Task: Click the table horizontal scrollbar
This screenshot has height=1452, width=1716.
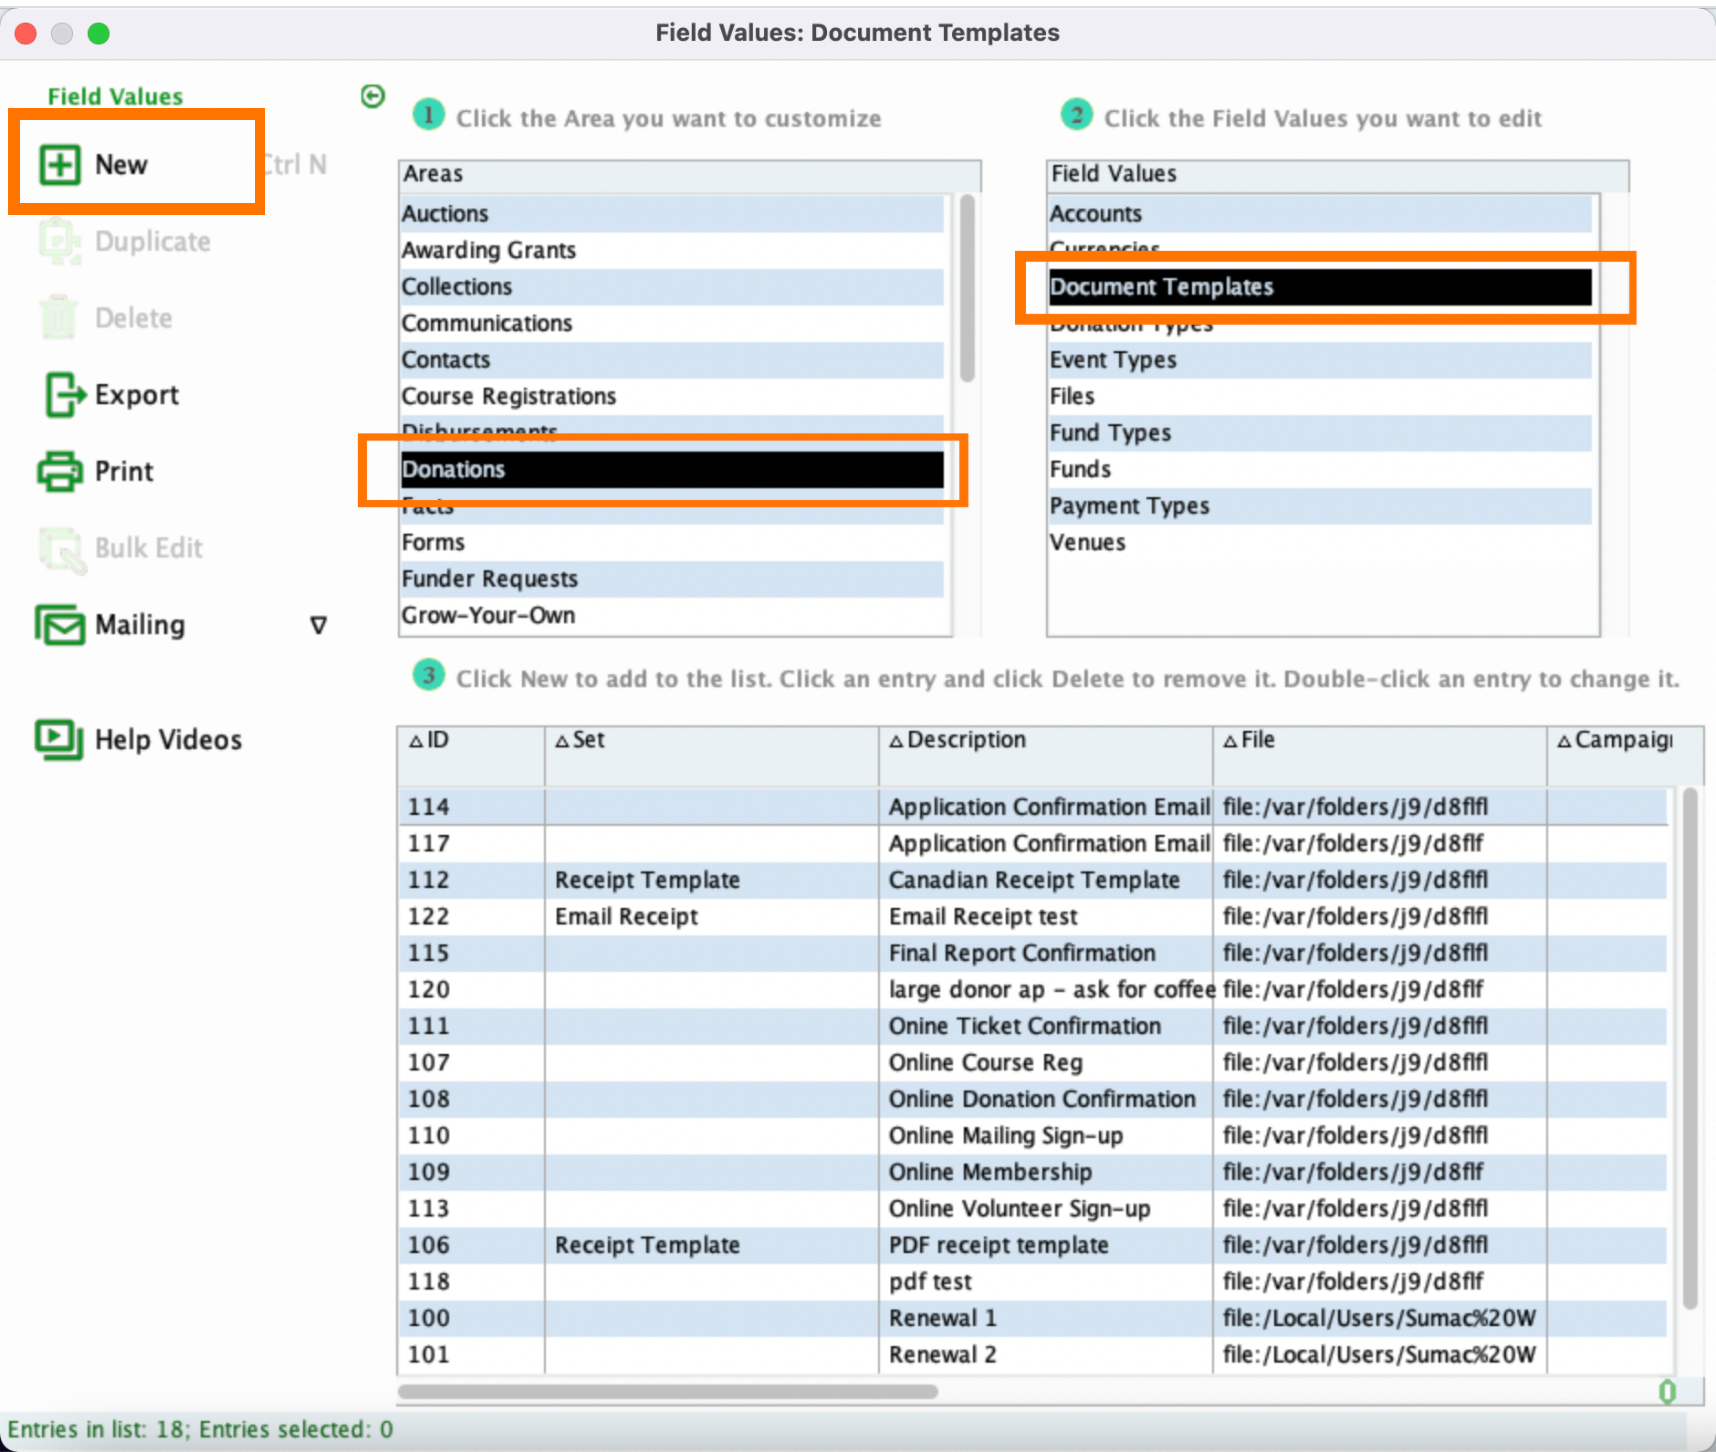Action: [x=668, y=1392]
